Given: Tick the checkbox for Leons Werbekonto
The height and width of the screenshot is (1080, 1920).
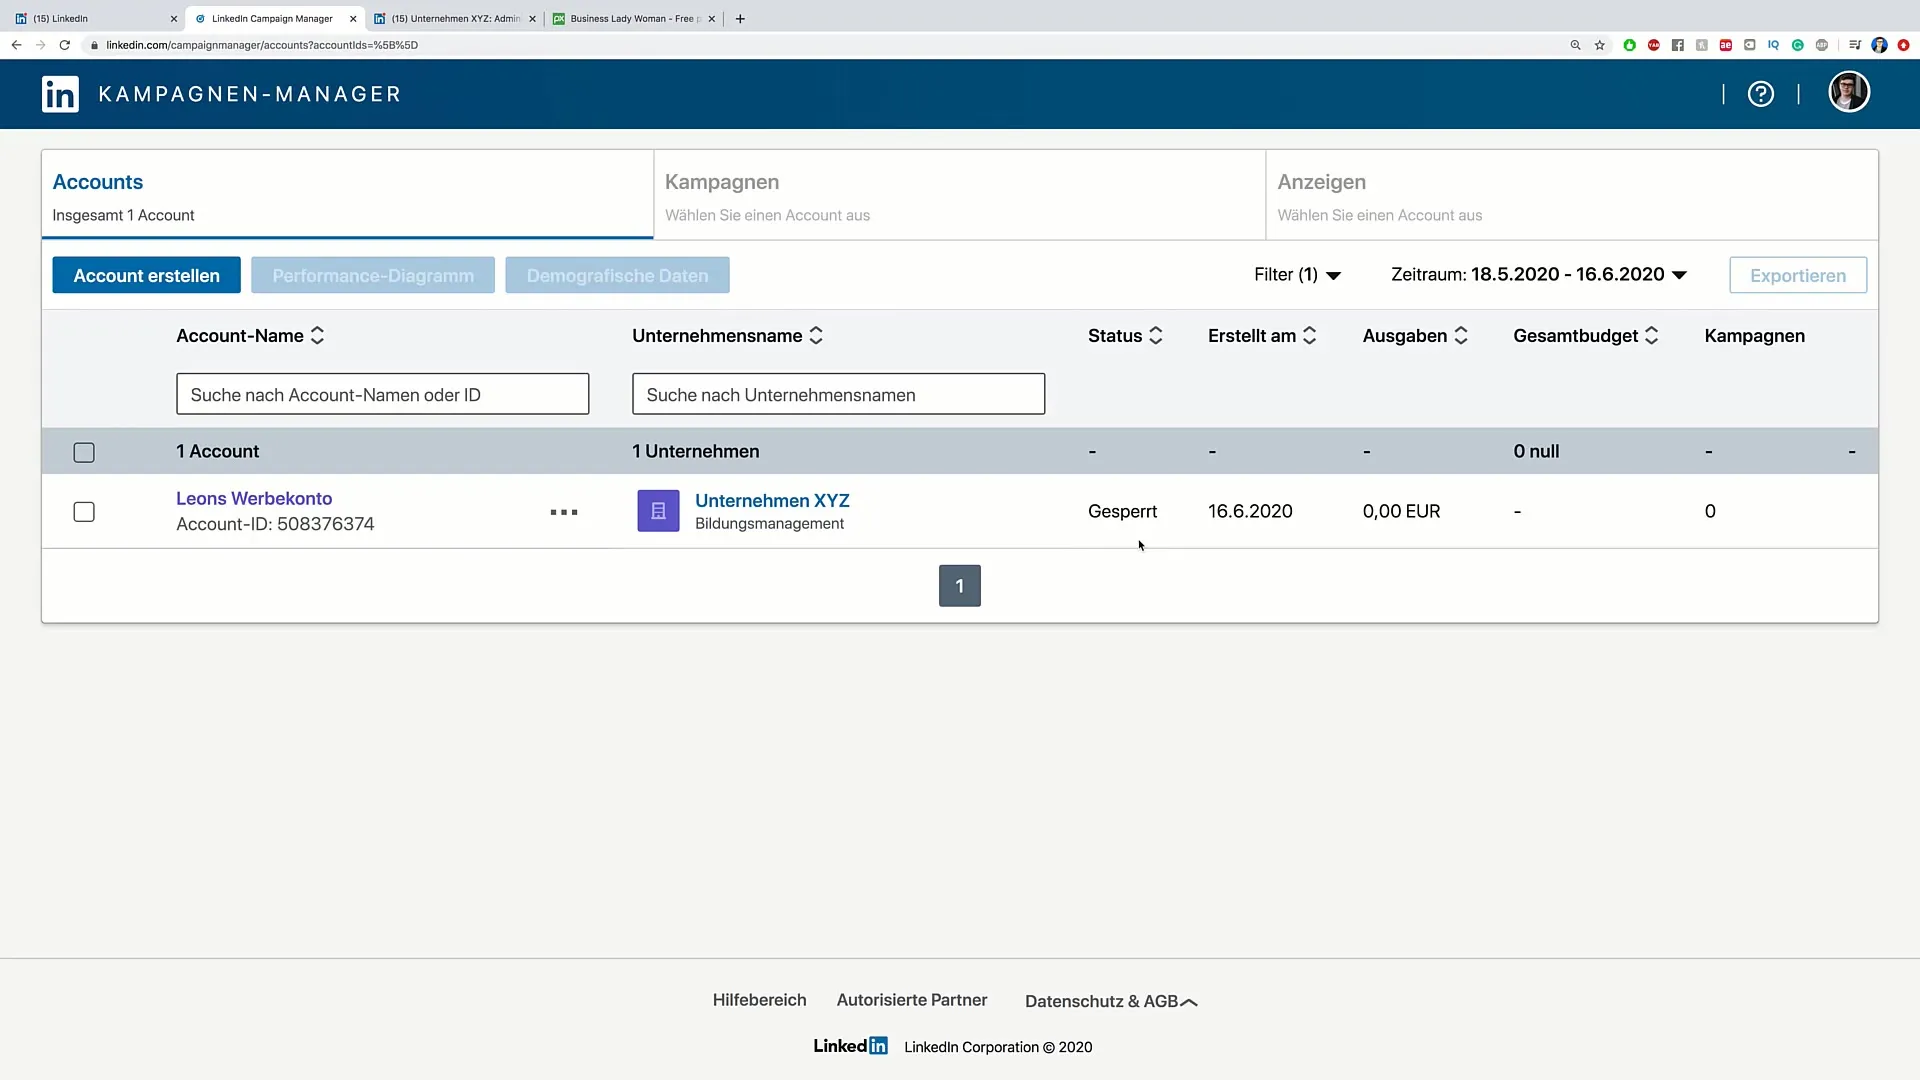Looking at the screenshot, I should [x=84, y=512].
